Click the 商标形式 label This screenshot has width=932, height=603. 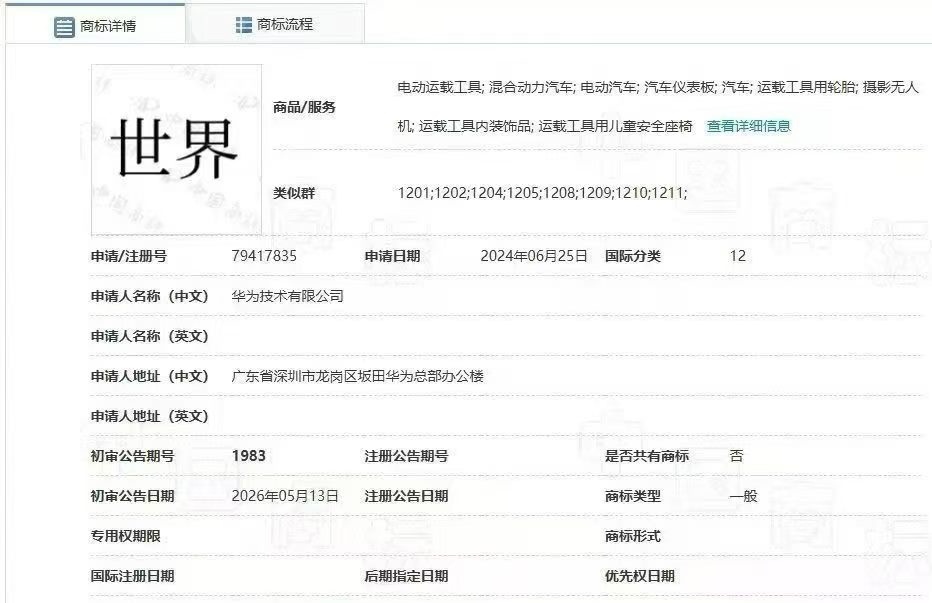633,536
